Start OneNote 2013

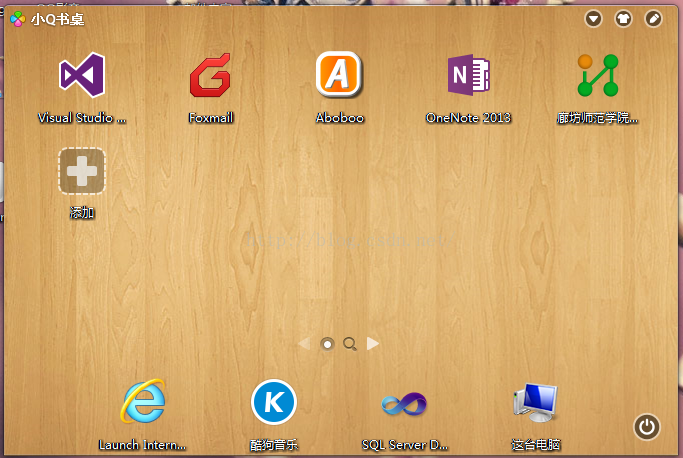click(x=469, y=75)
